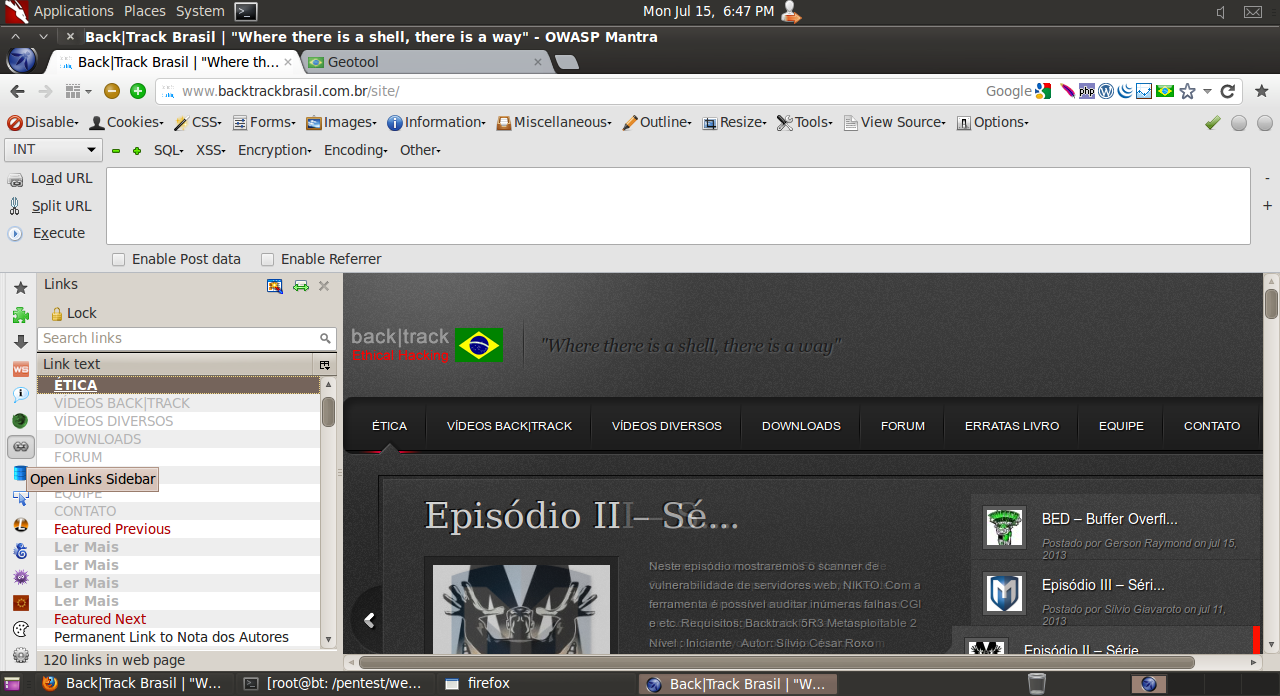Open the add-ons puzzle piece sidebar icon
This screenshot has width=1280, height=696.
click(x=20, y=315)
